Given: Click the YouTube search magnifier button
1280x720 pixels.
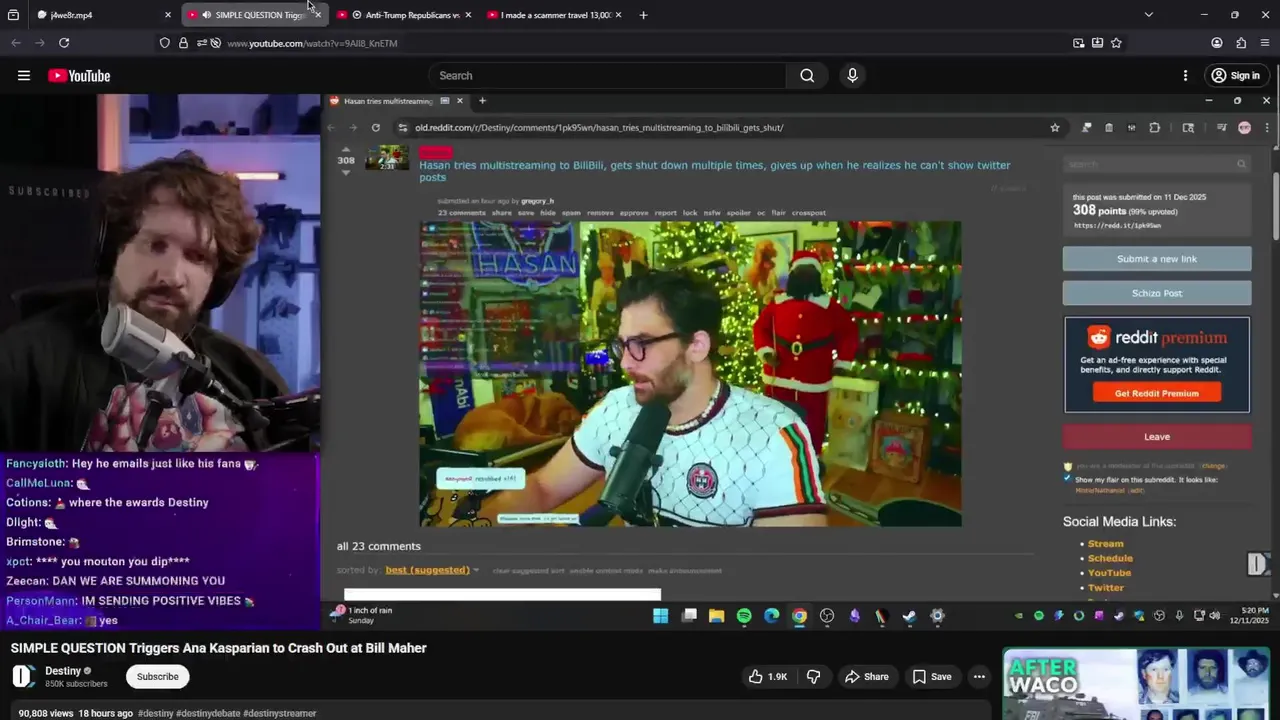Looking at the screenshot, I should point(807,76).
